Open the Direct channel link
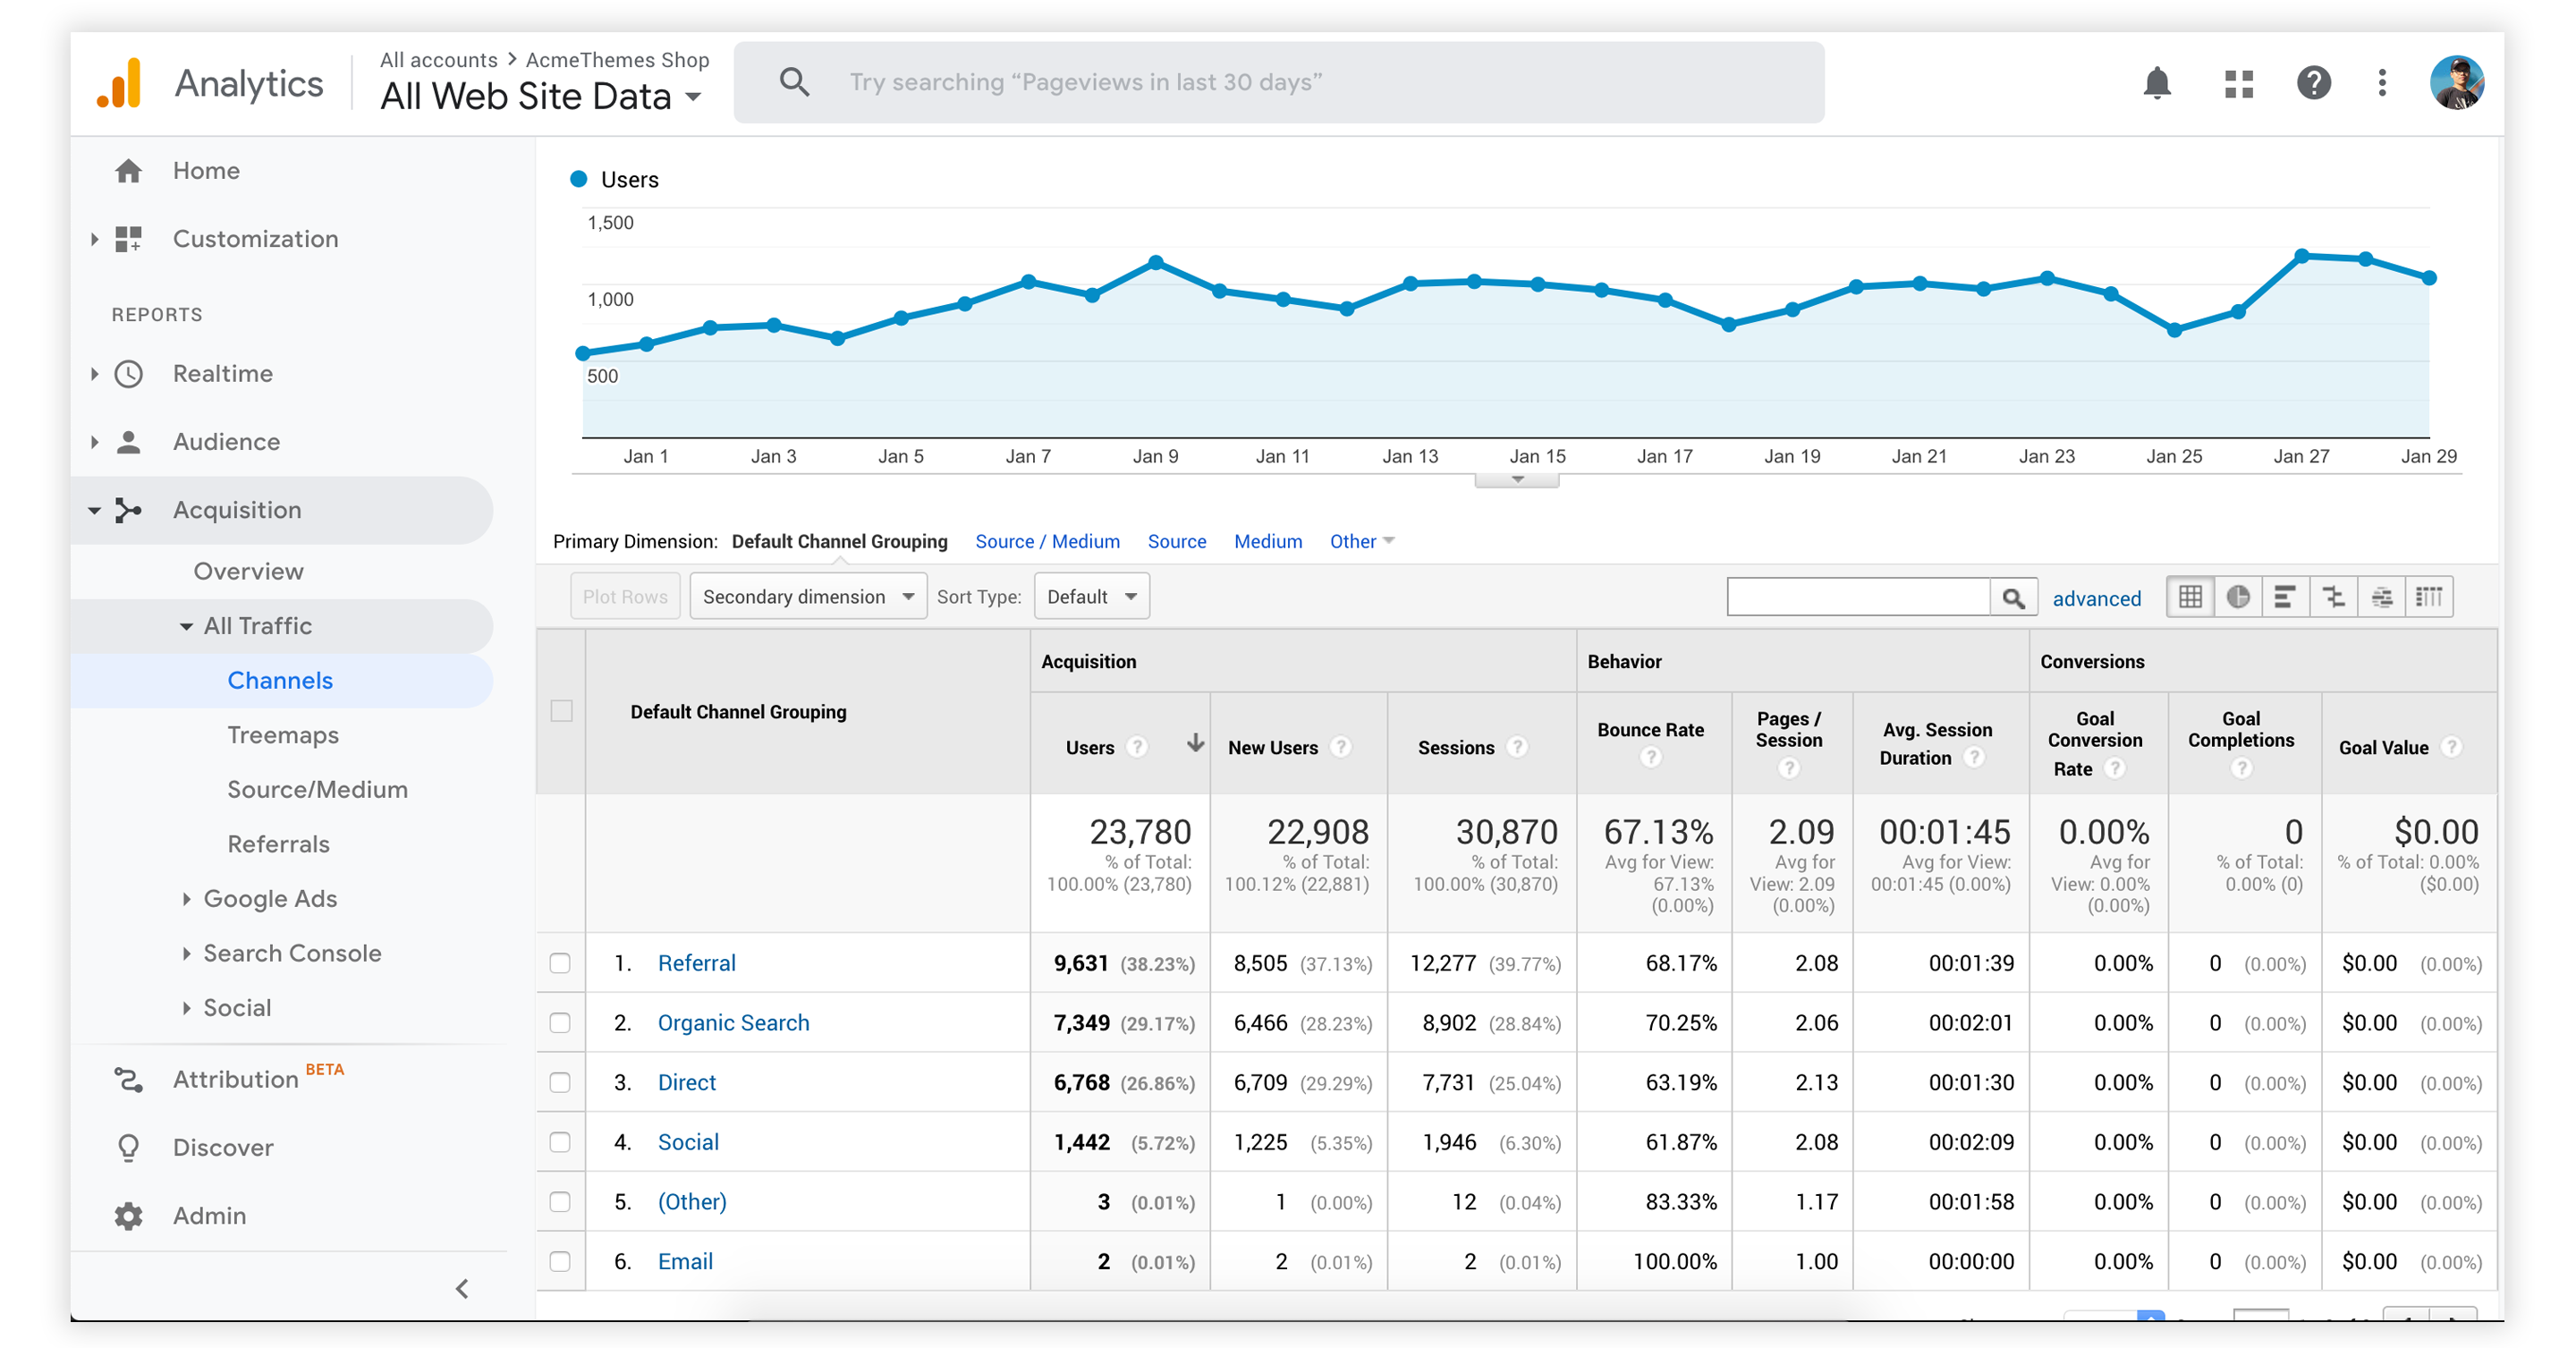 click(x=686, y=1082)
